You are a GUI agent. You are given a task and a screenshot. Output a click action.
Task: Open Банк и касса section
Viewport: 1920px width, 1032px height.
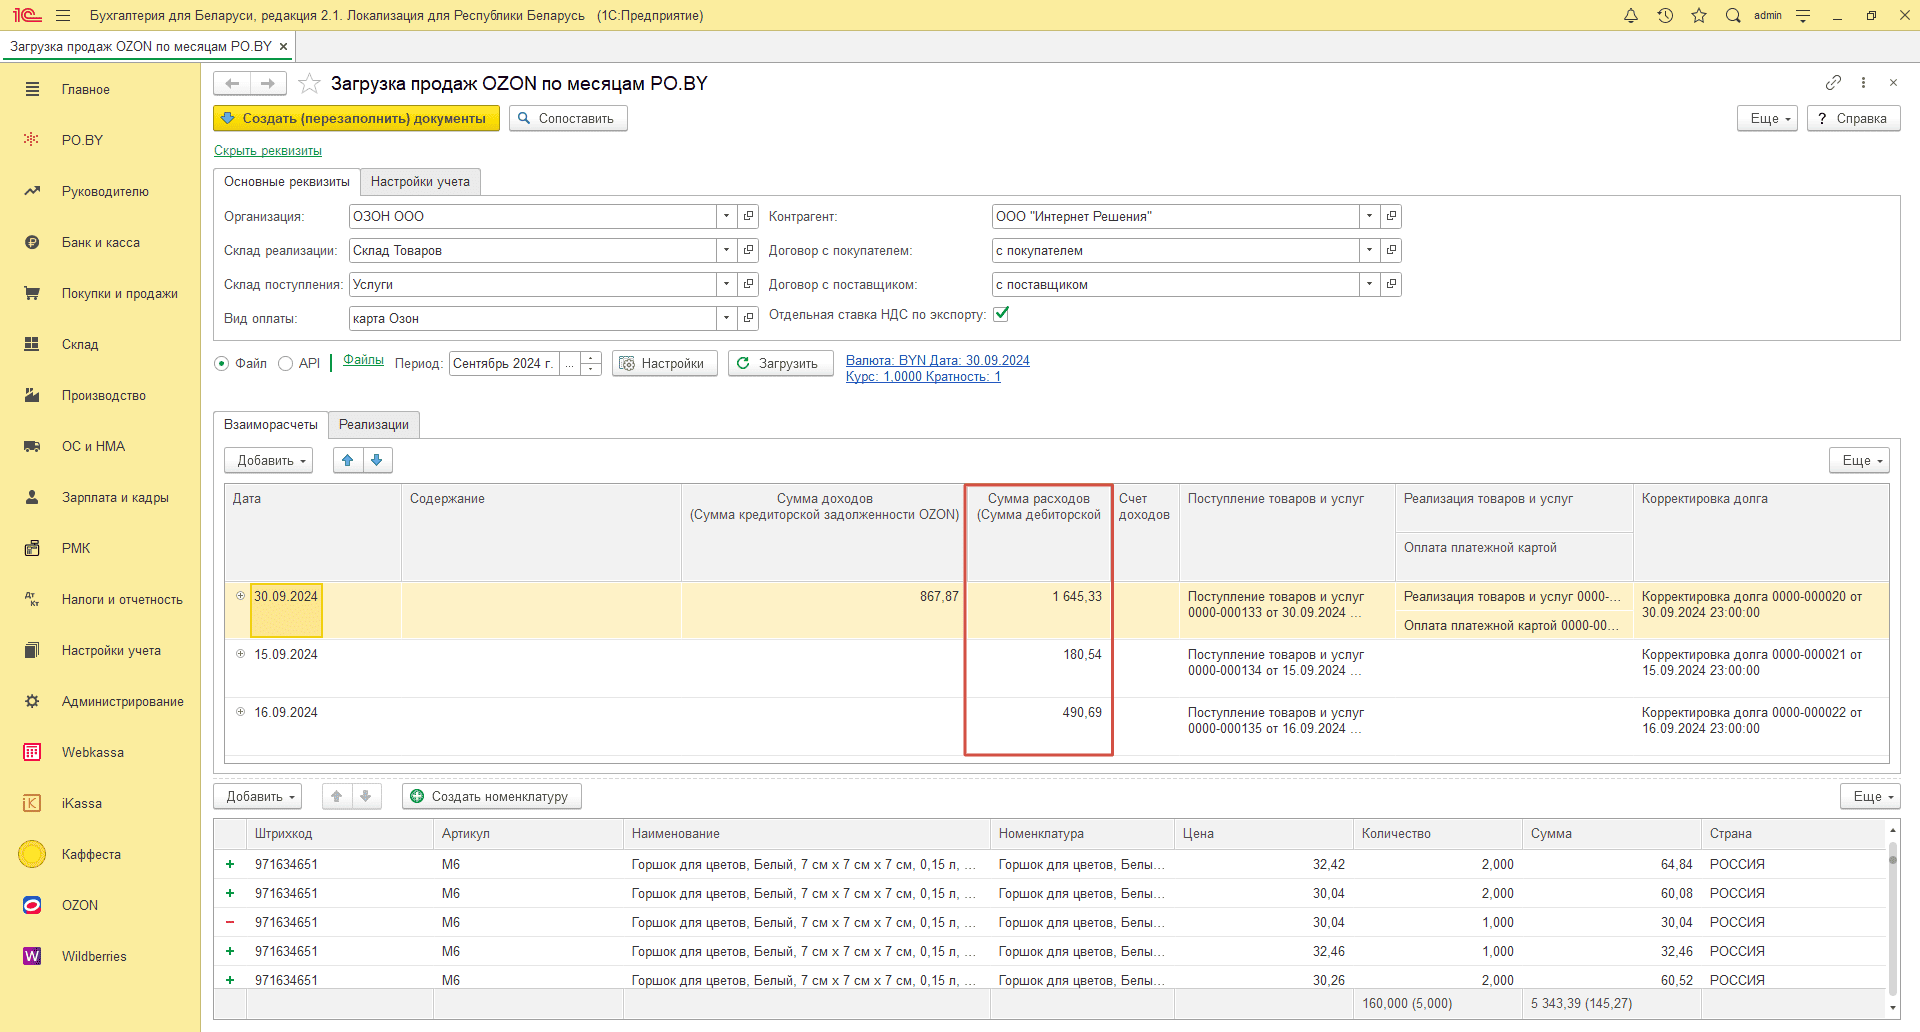pyautogui.click(x=100, y=242)
